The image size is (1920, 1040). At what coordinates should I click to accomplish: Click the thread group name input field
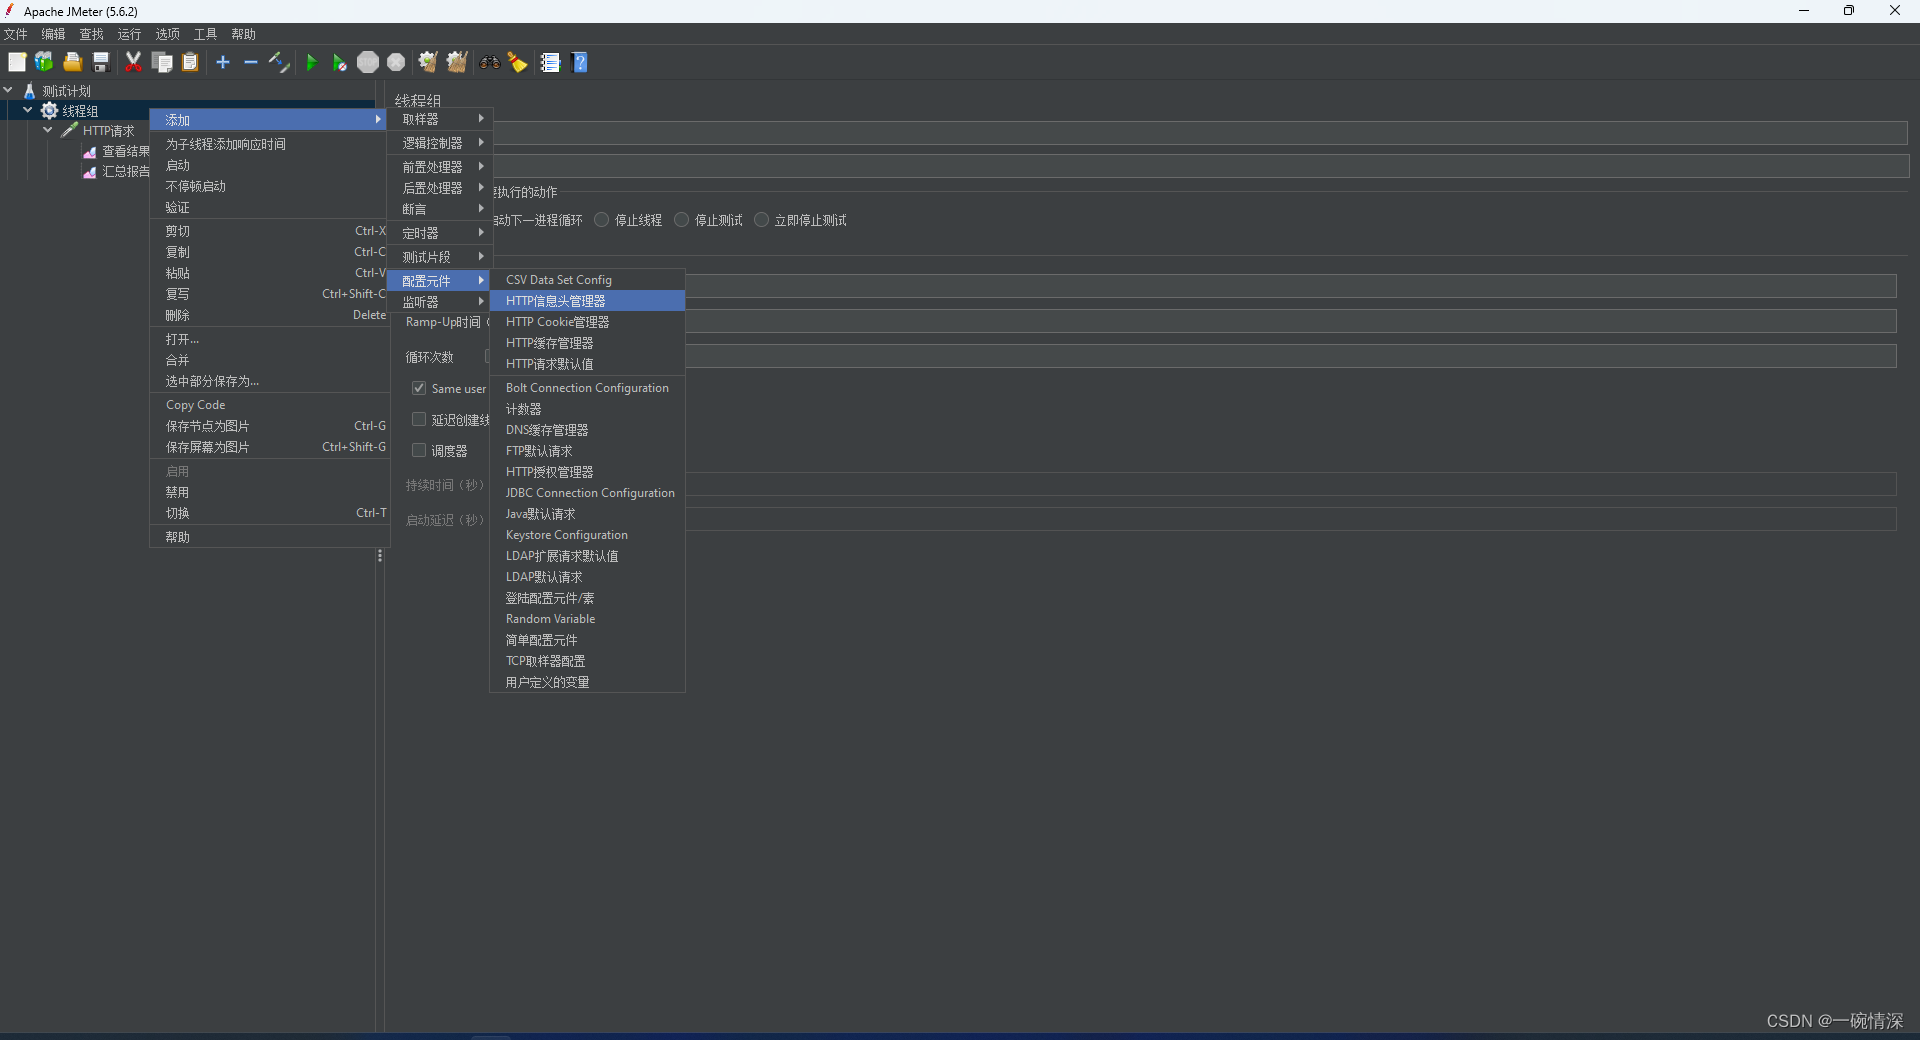coord(1200,133)
